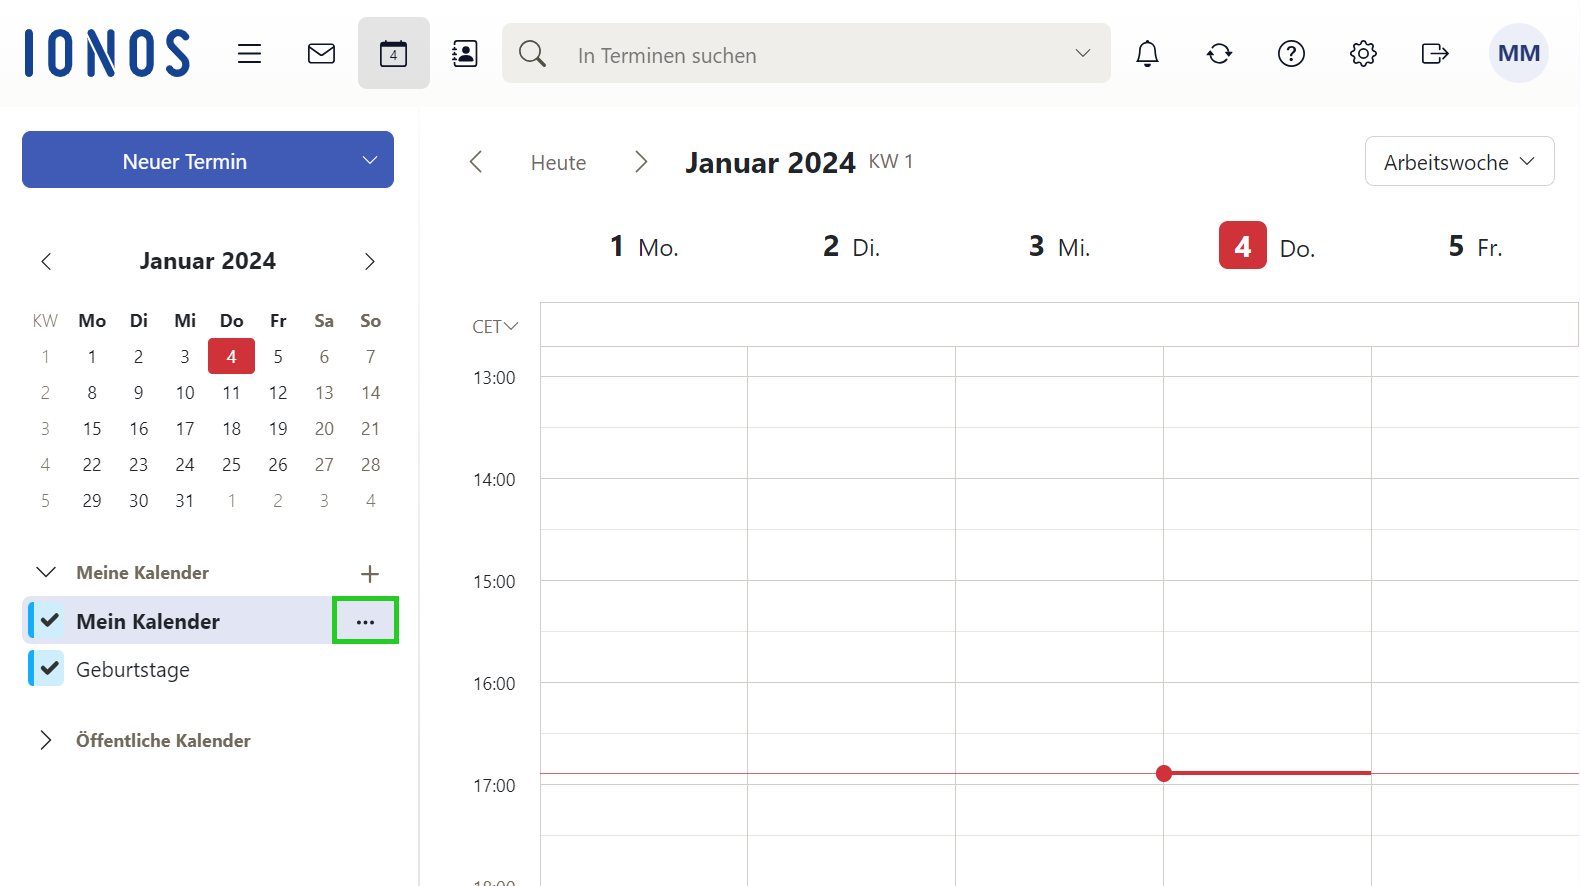
Task: Click the 2 Di. day header
Action: tap(852, 246)
